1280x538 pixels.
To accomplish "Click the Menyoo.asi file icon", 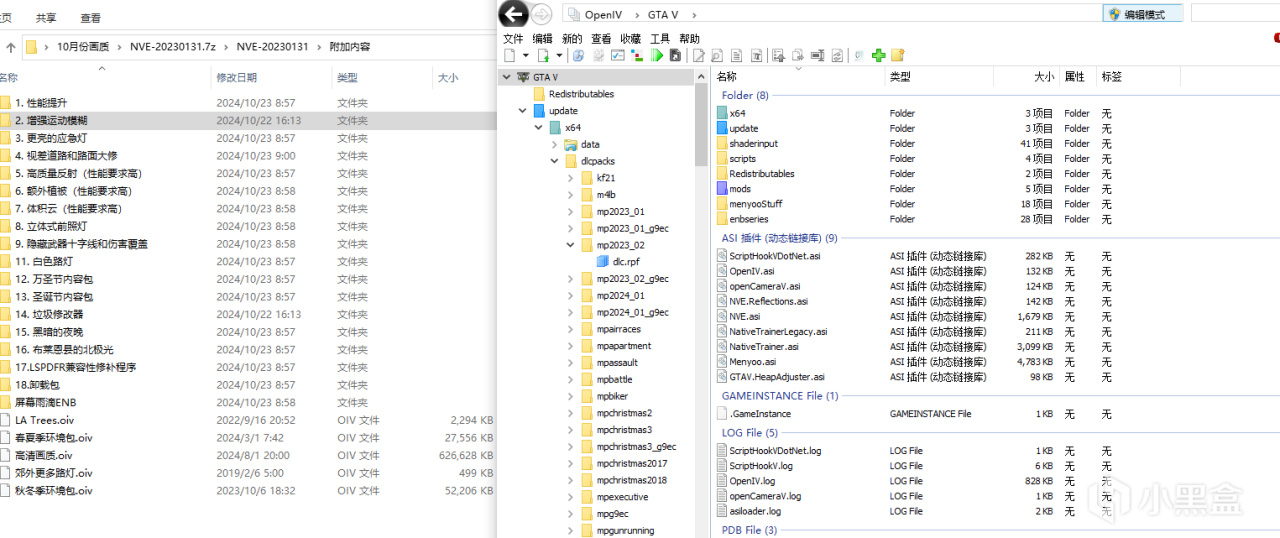I will point(722,361).
